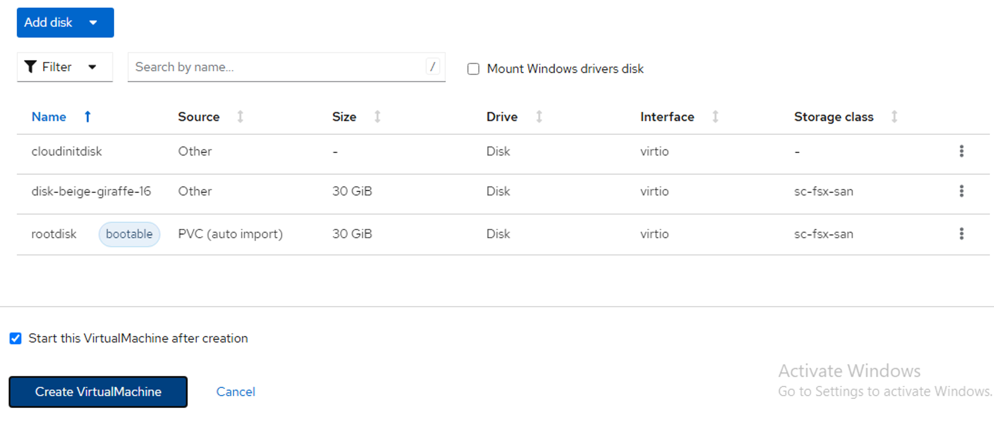The image size is (994, 421).
Task: Click PVC (auto import) source cell
Action: click(x=230, y=234)
